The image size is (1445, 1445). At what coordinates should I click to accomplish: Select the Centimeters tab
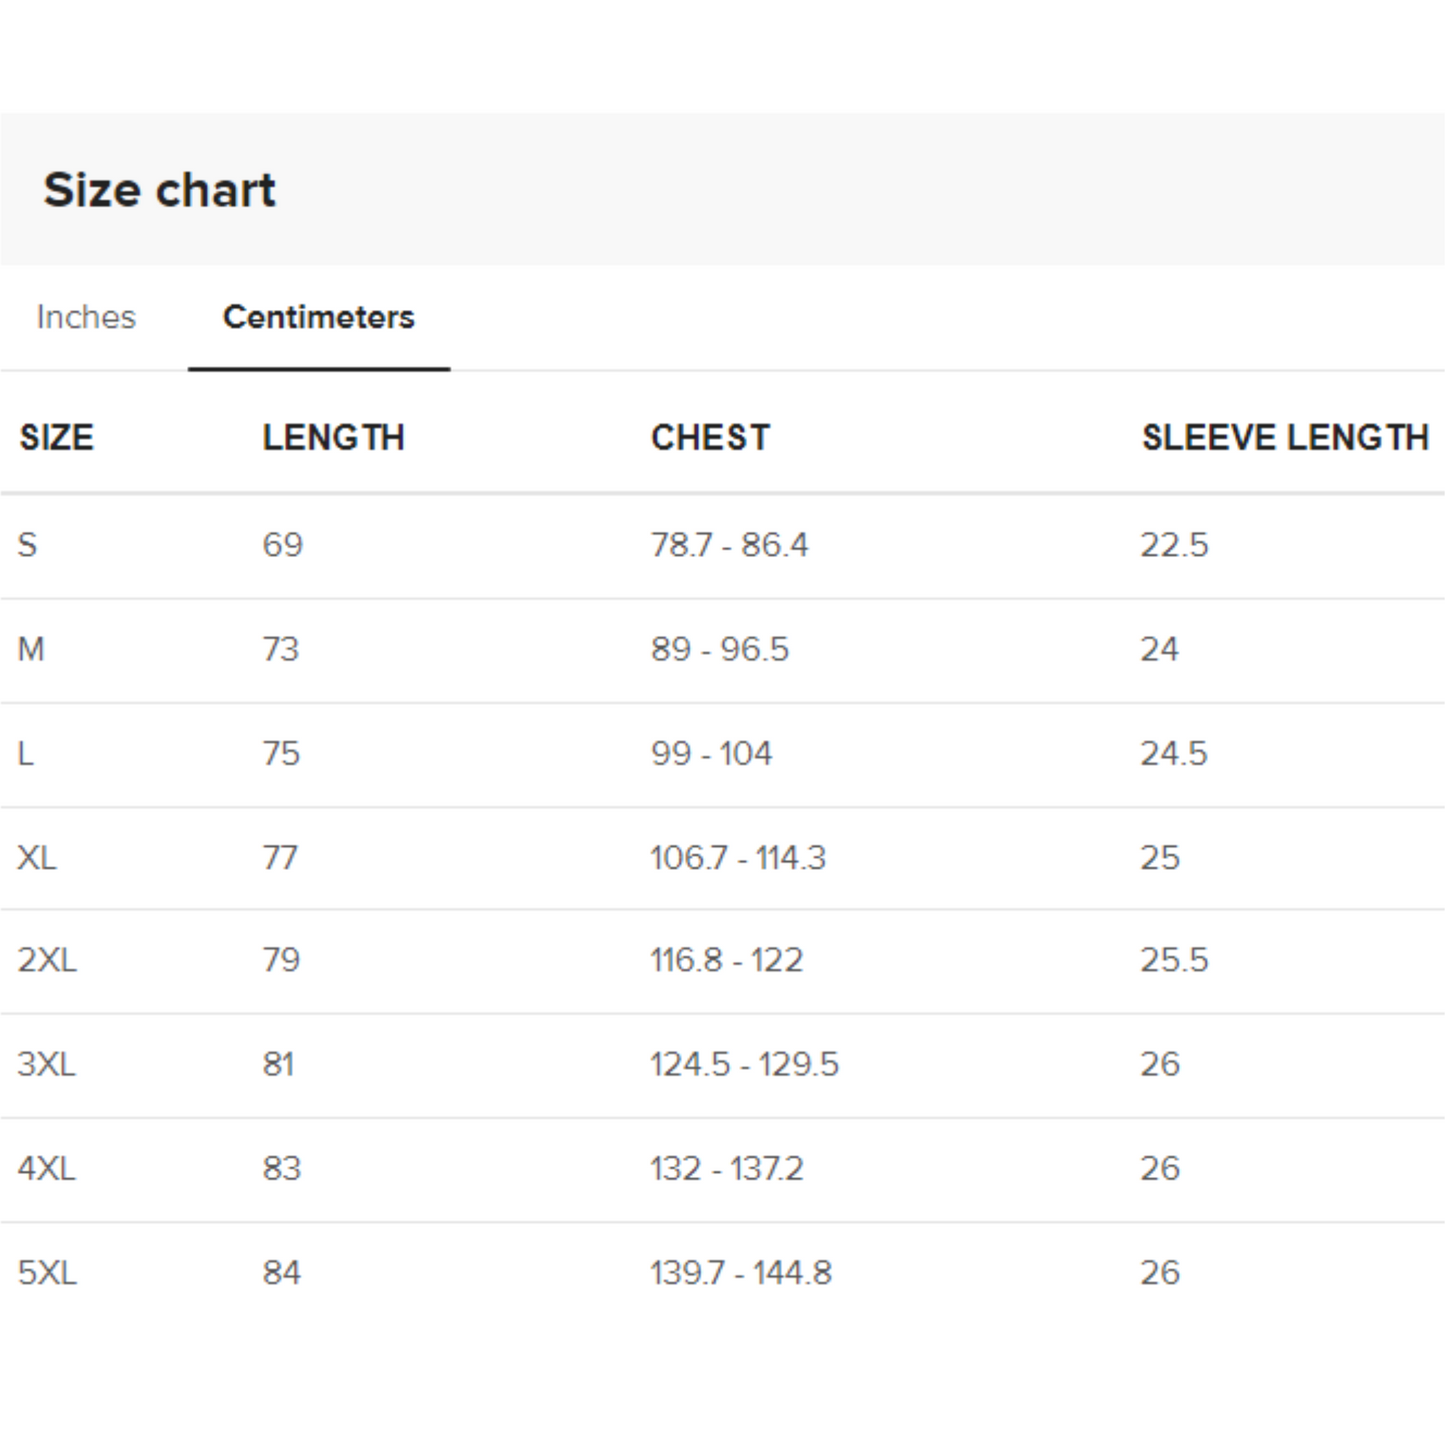(318, 316)
